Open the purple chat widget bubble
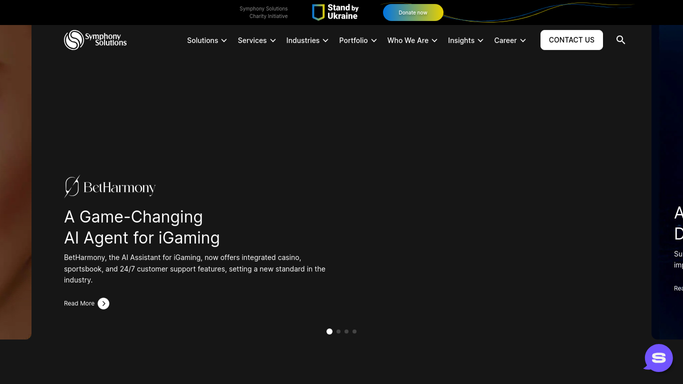Viewport: 683px width, 384px height. click(659, 358)
